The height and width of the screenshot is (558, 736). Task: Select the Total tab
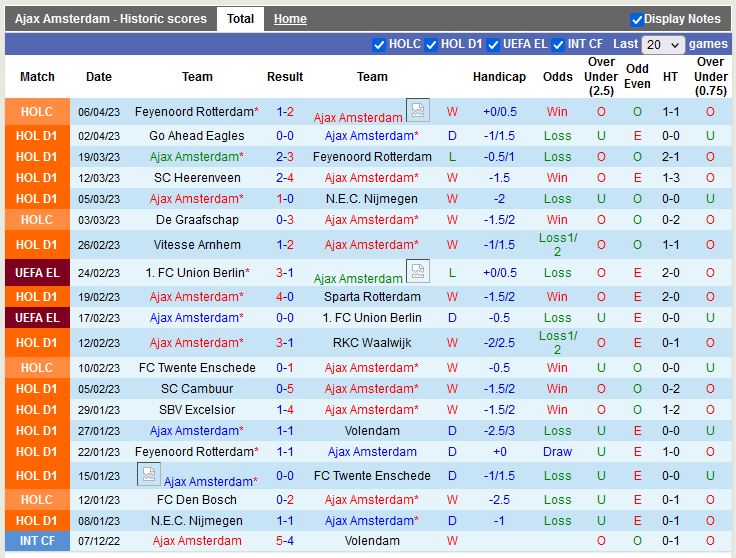(x=240, y=19)
